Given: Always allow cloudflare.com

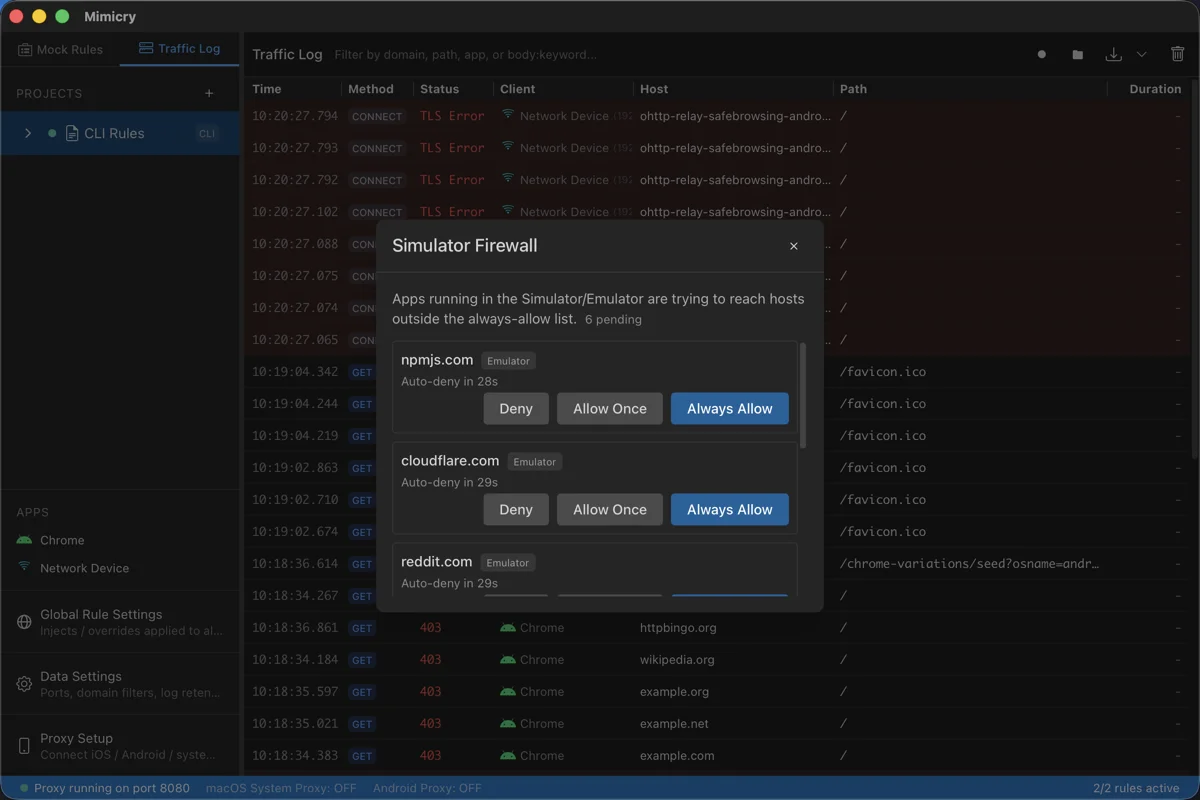Looking at the screenshot, I should coord(730,509).
